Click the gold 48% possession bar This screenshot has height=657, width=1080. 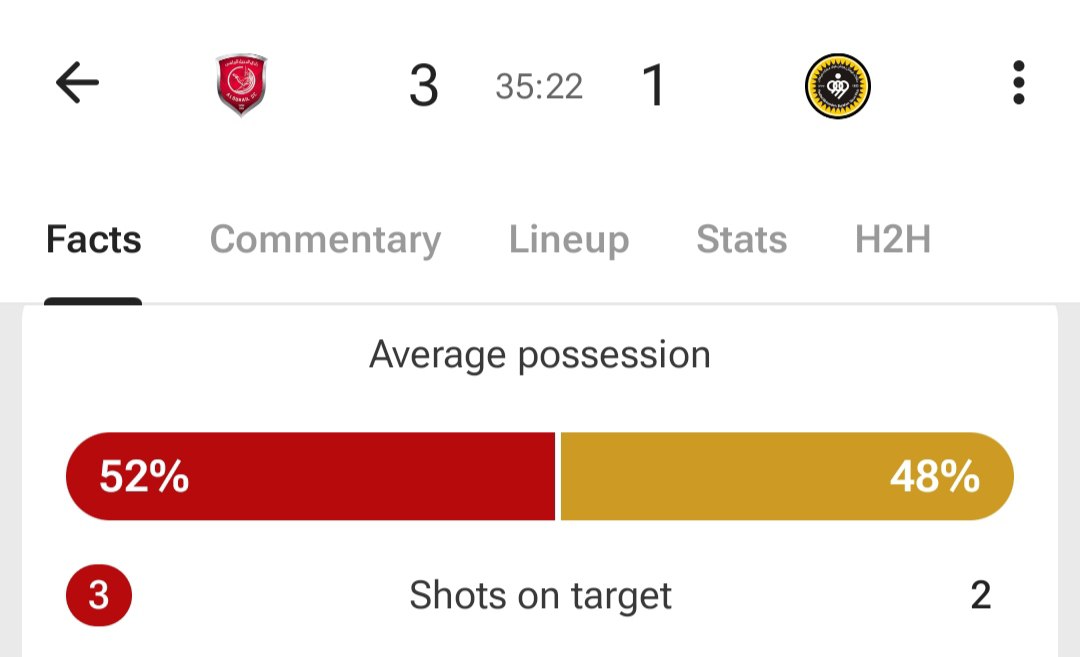[787, 477]
